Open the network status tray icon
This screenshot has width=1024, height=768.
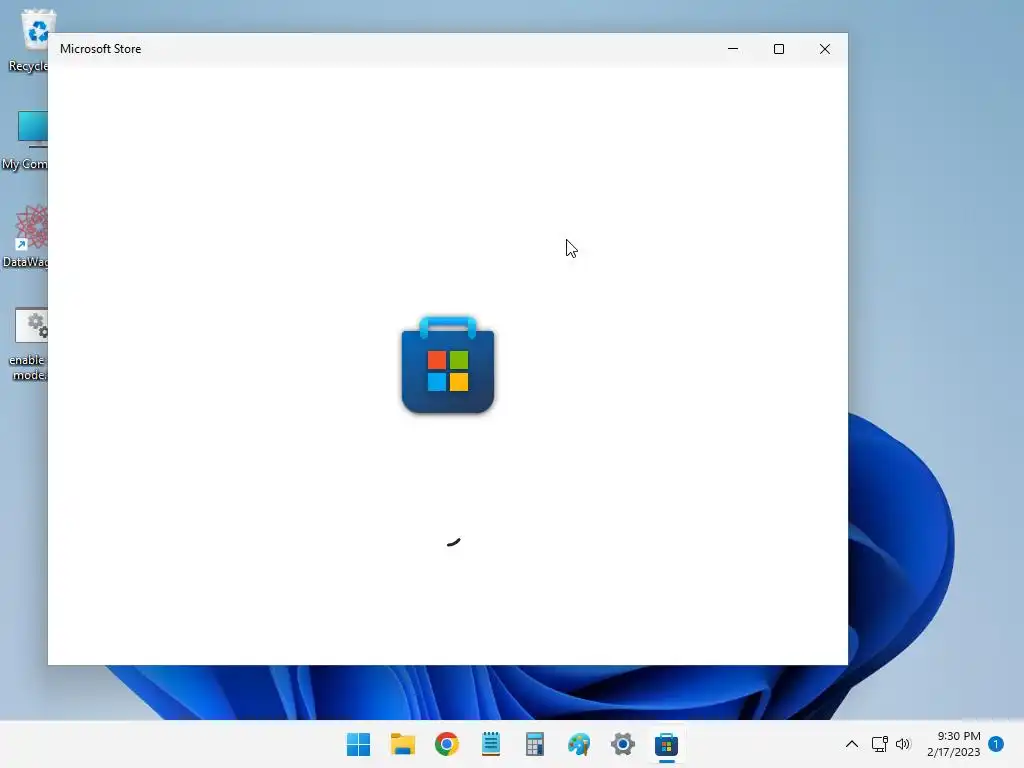click(879, 744)
